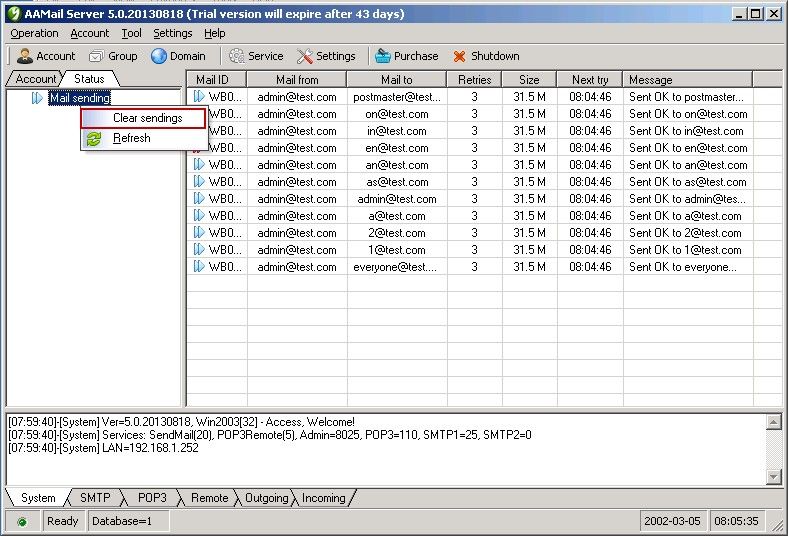Sort by the Retries column header

474,79
